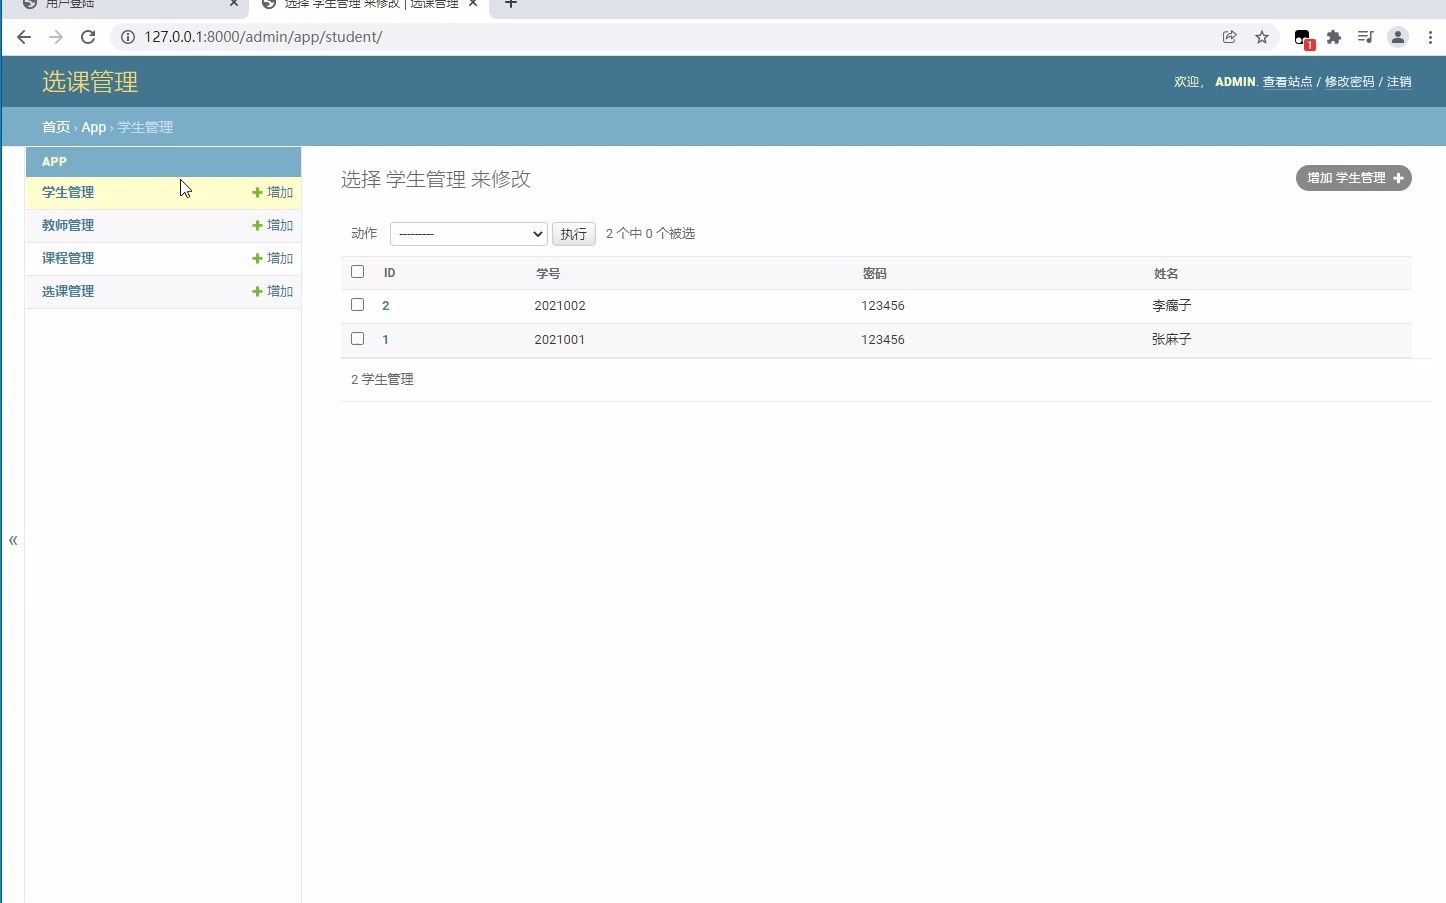Click the name 李腐子
Image resolution: width=1446 pixels, height=903 pixels.
coord(1172,306)
